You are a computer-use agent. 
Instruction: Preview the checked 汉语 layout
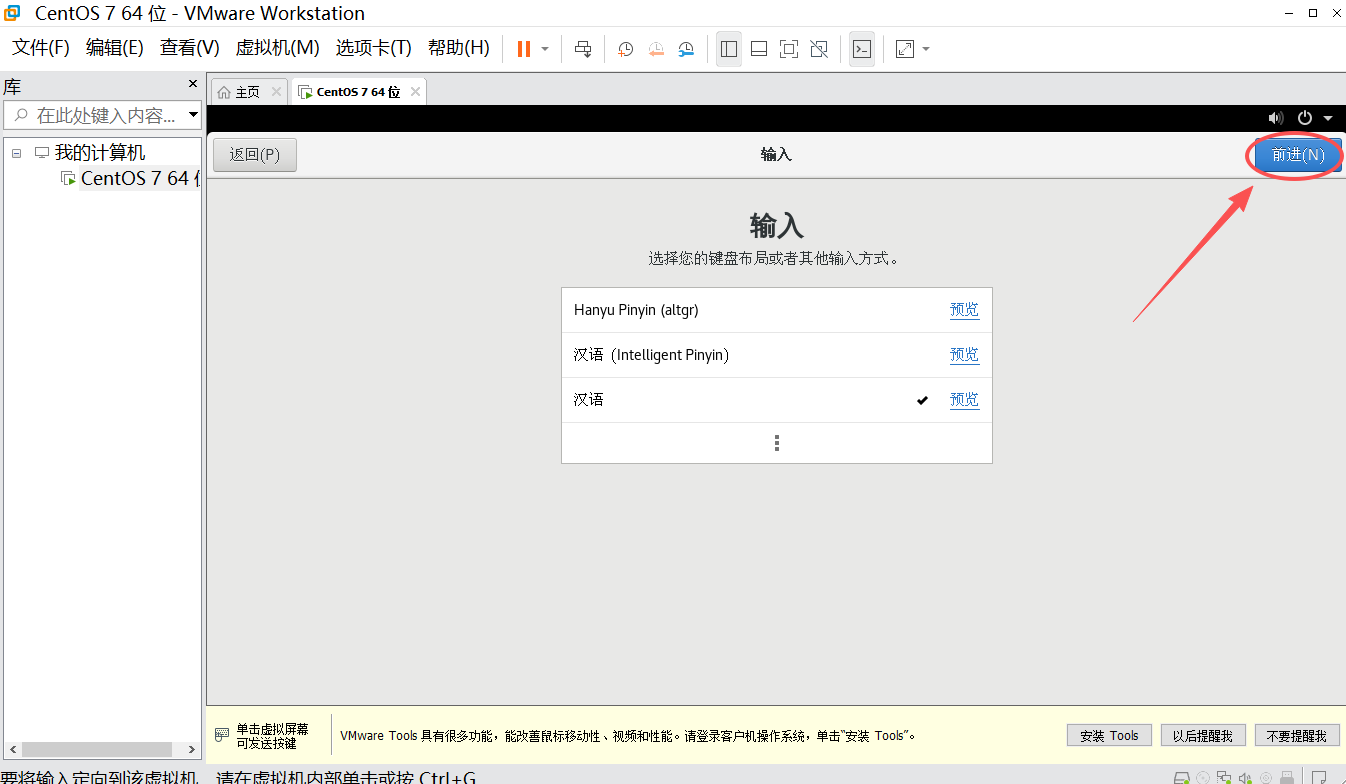click(x=964, y=400)
